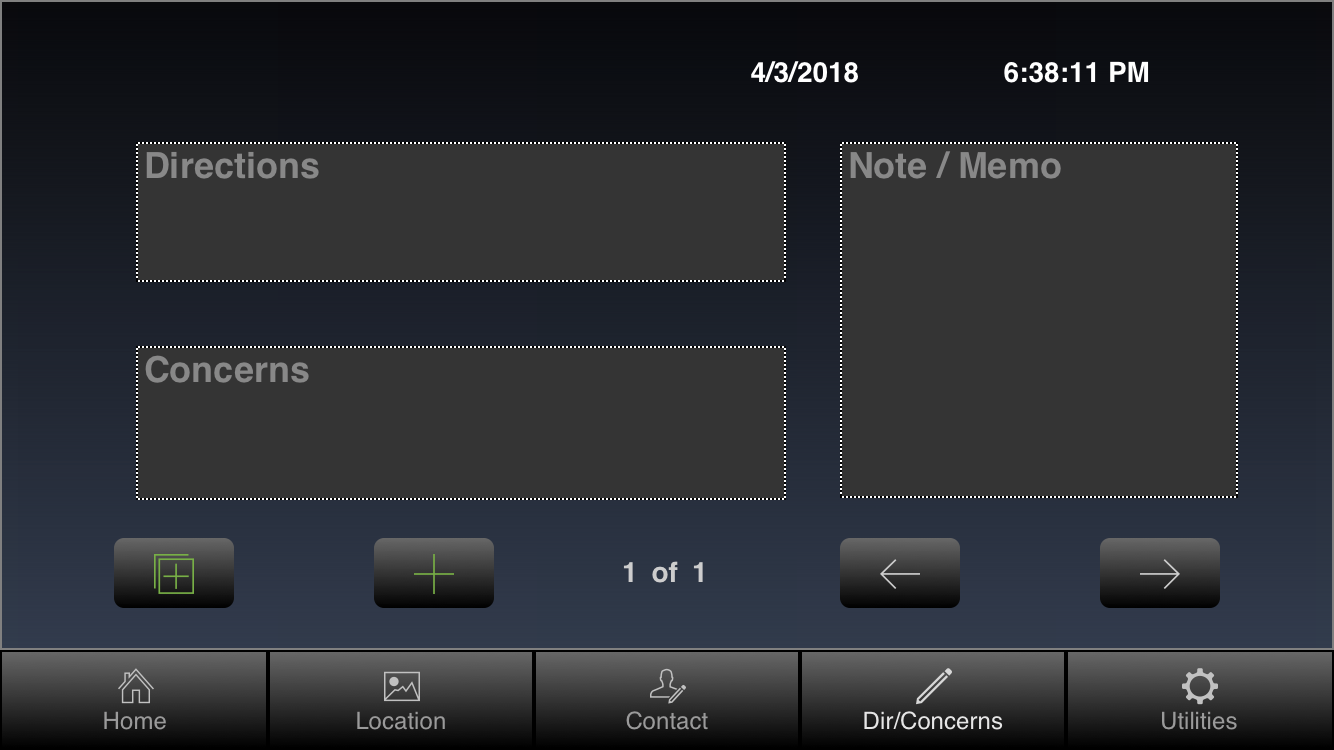This screenshot has height=750, width=1334.
Task: Focus the Directions text box
Action: tap(461, 212)
